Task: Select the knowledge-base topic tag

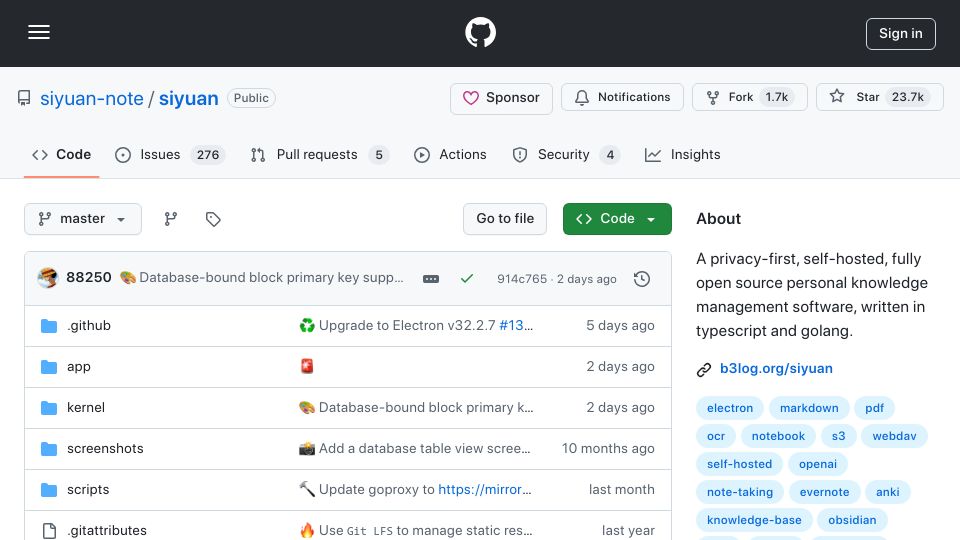Action: click(754, 521)
